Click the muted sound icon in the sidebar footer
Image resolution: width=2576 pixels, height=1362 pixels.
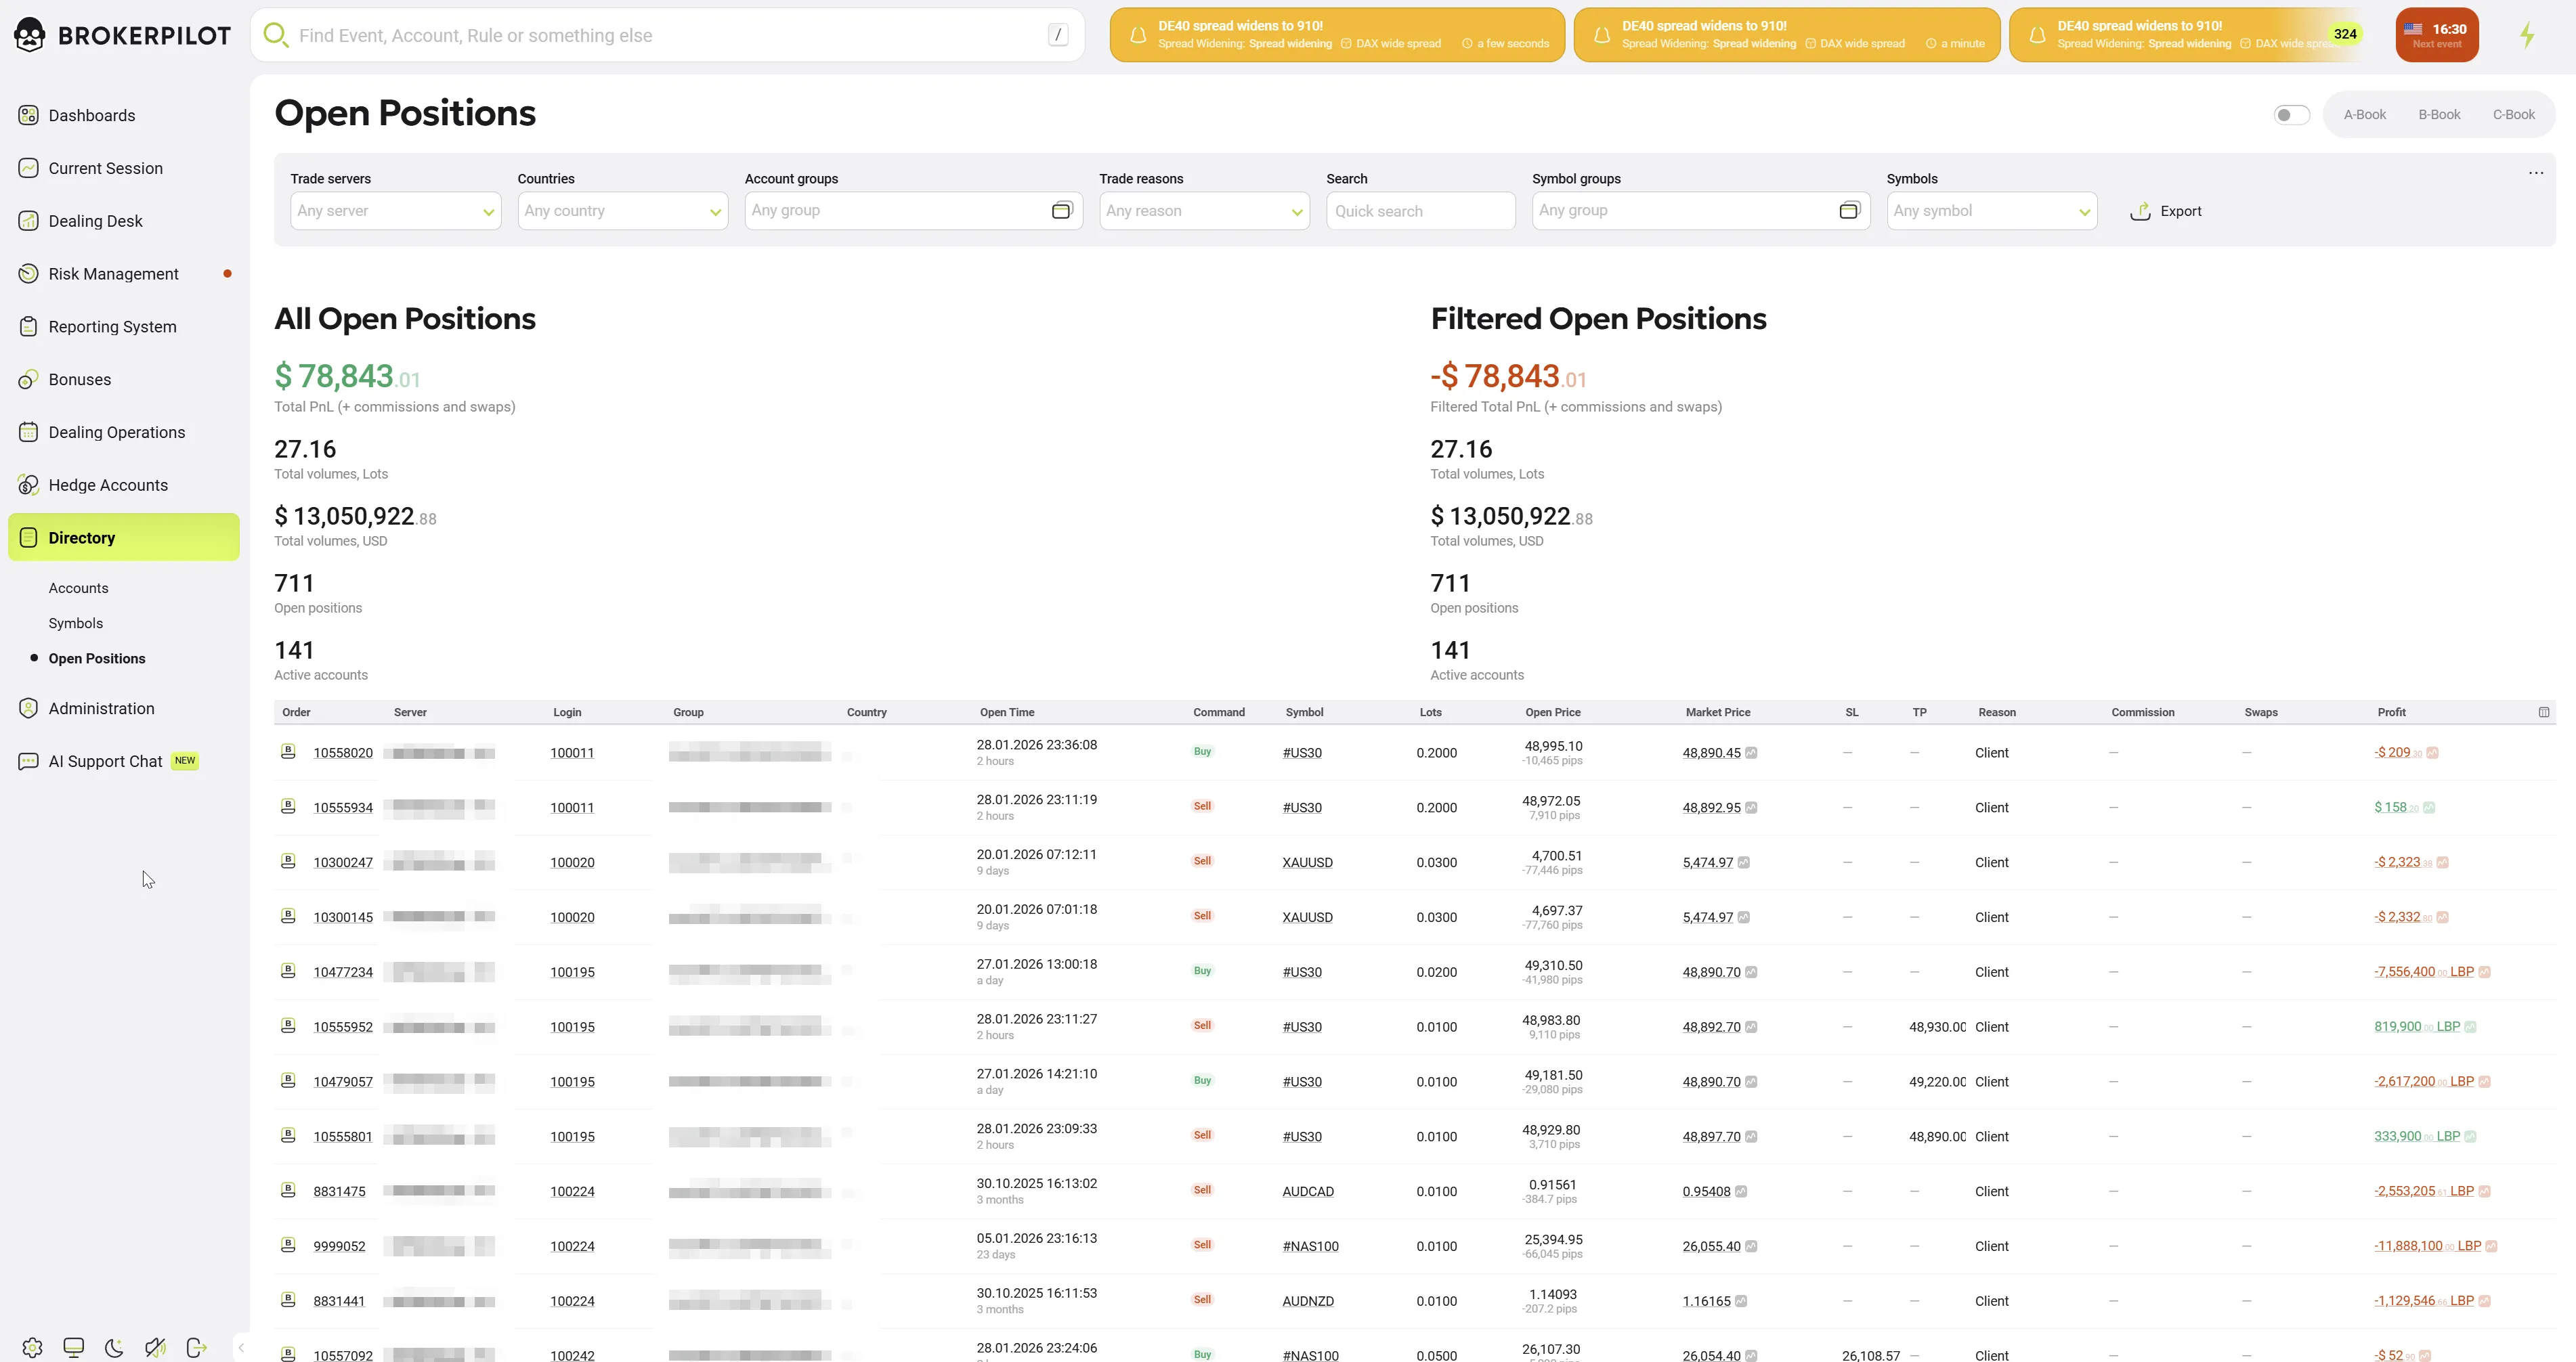(155, 1347)
